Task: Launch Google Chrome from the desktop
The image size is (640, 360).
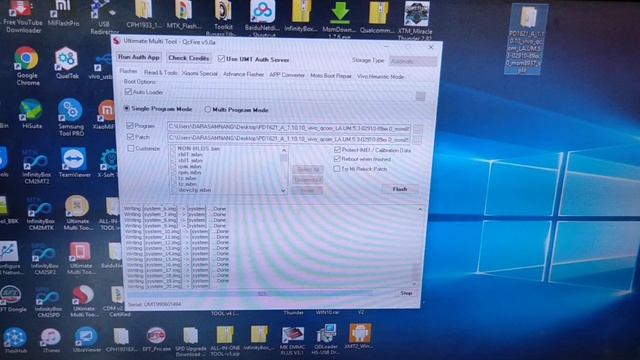Action: [x=27, y=66]
